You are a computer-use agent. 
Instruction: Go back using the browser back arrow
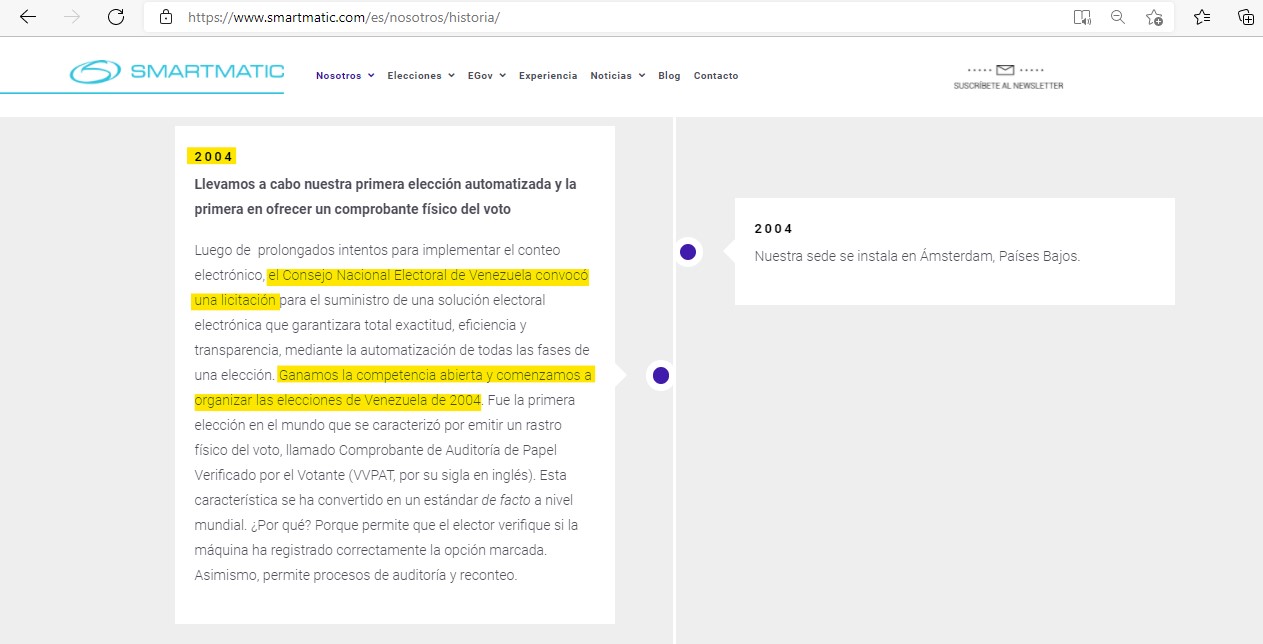(28, 17)
